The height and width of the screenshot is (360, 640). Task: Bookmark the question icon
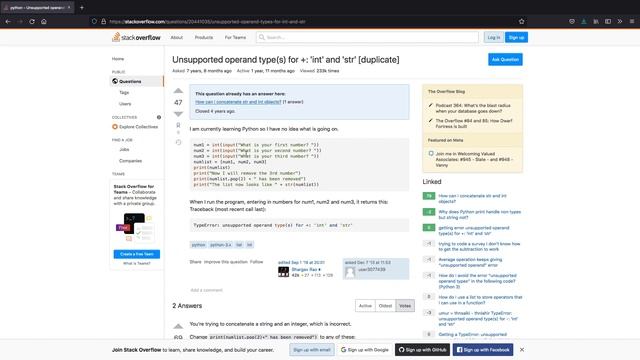tap(178, 126)
